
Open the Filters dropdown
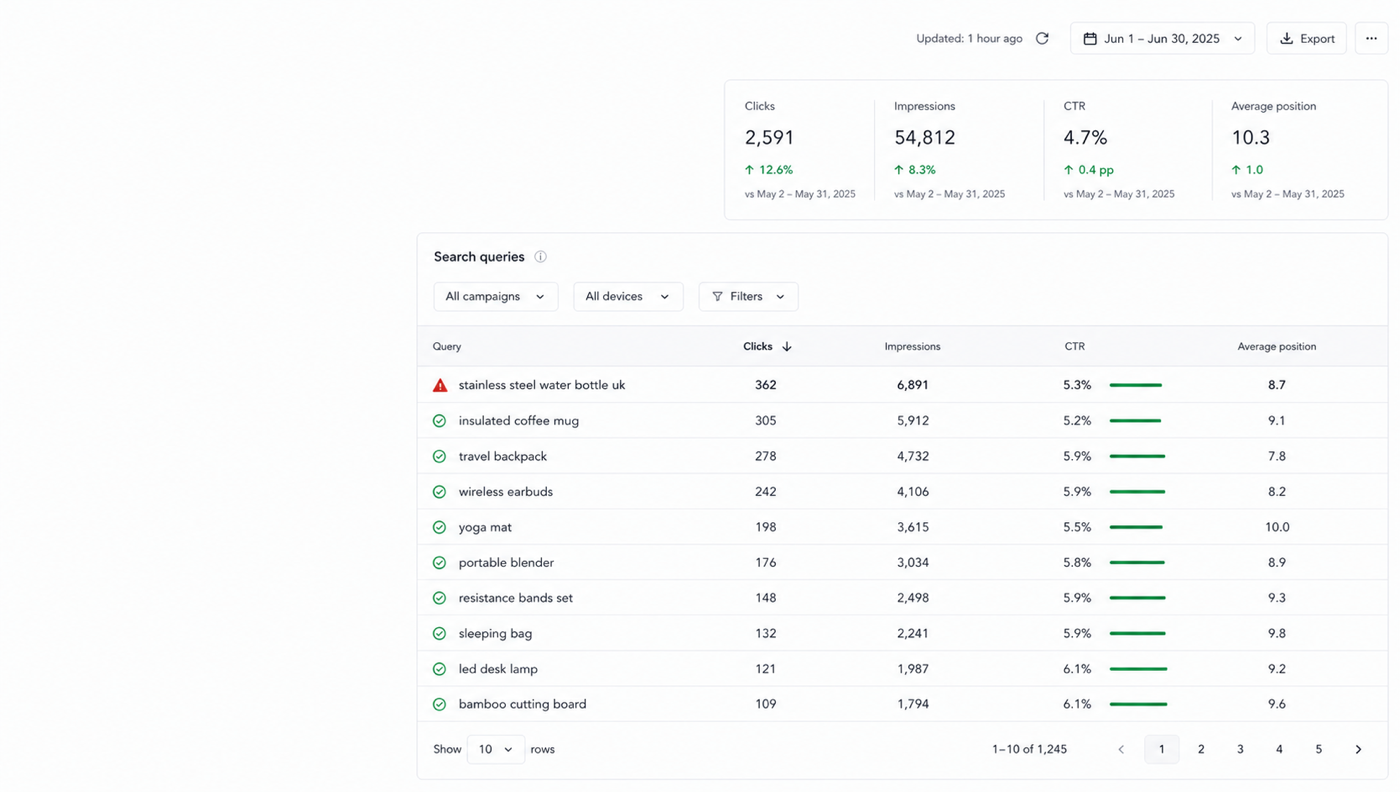[x=748, y=296]
